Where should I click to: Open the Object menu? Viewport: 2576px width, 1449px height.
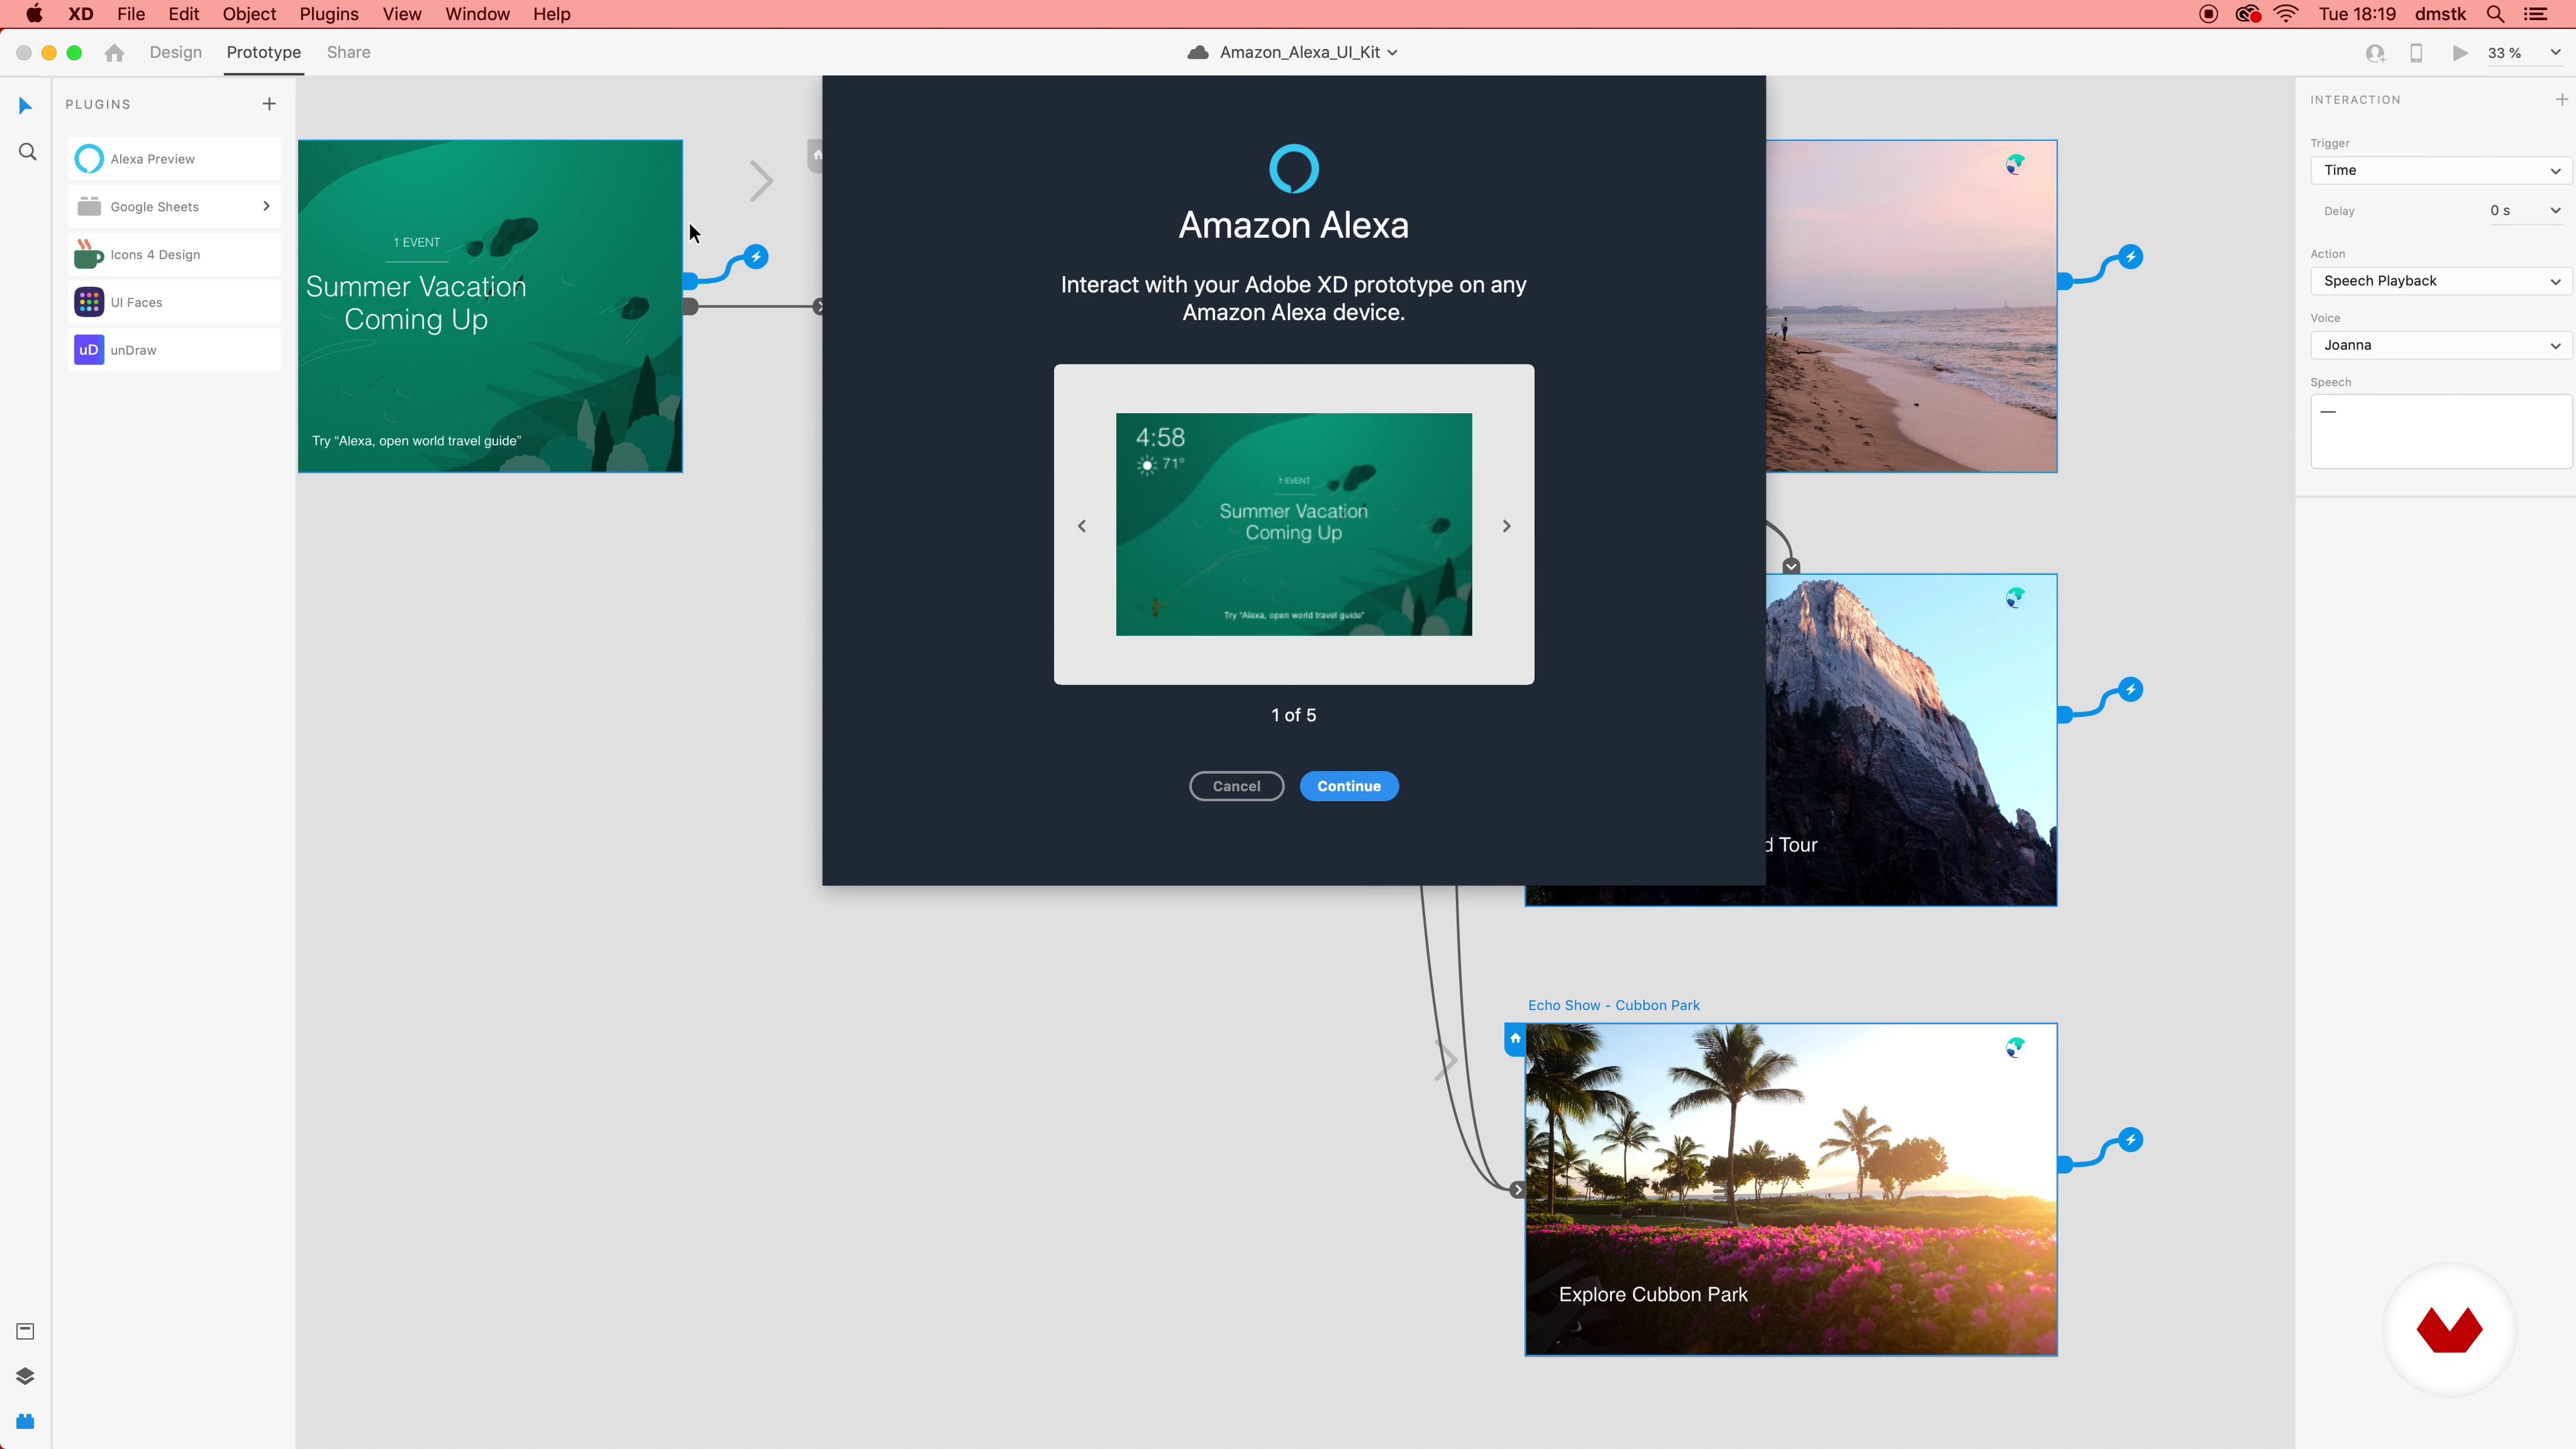point(249,14)
